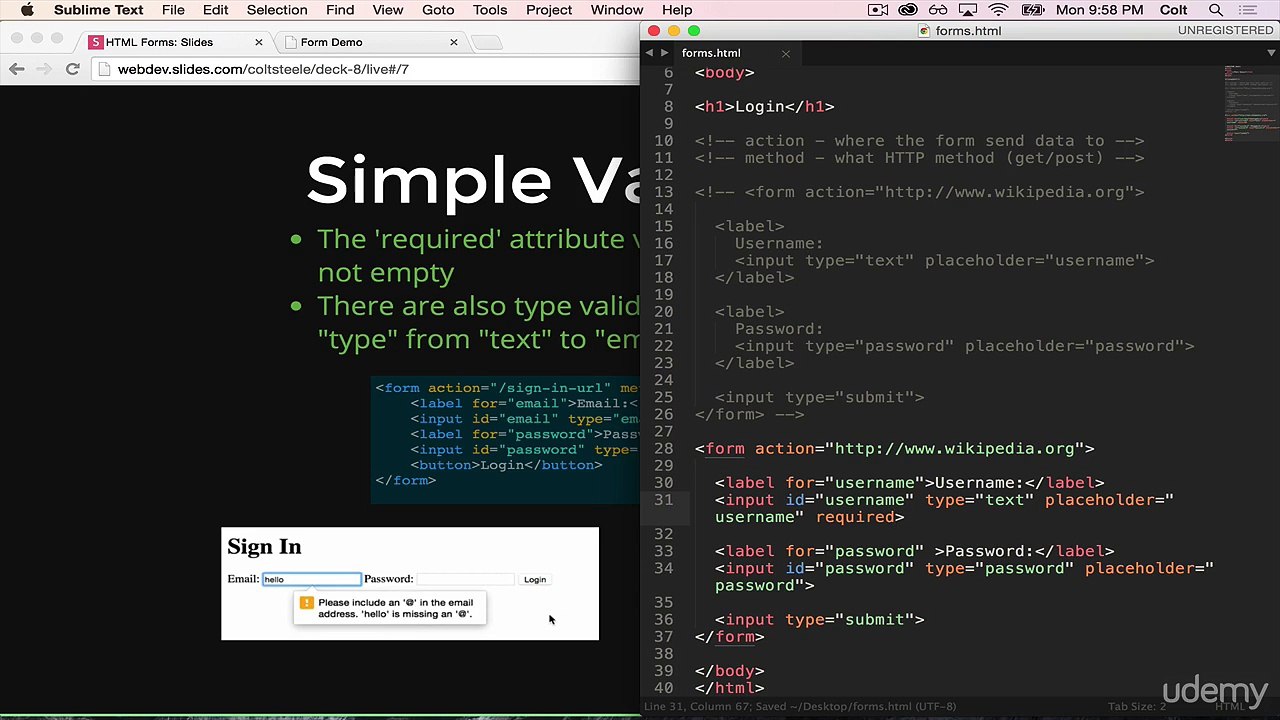Open the Goto menu
This screenshot has height=720, width=1280.
tap(438, 10)
